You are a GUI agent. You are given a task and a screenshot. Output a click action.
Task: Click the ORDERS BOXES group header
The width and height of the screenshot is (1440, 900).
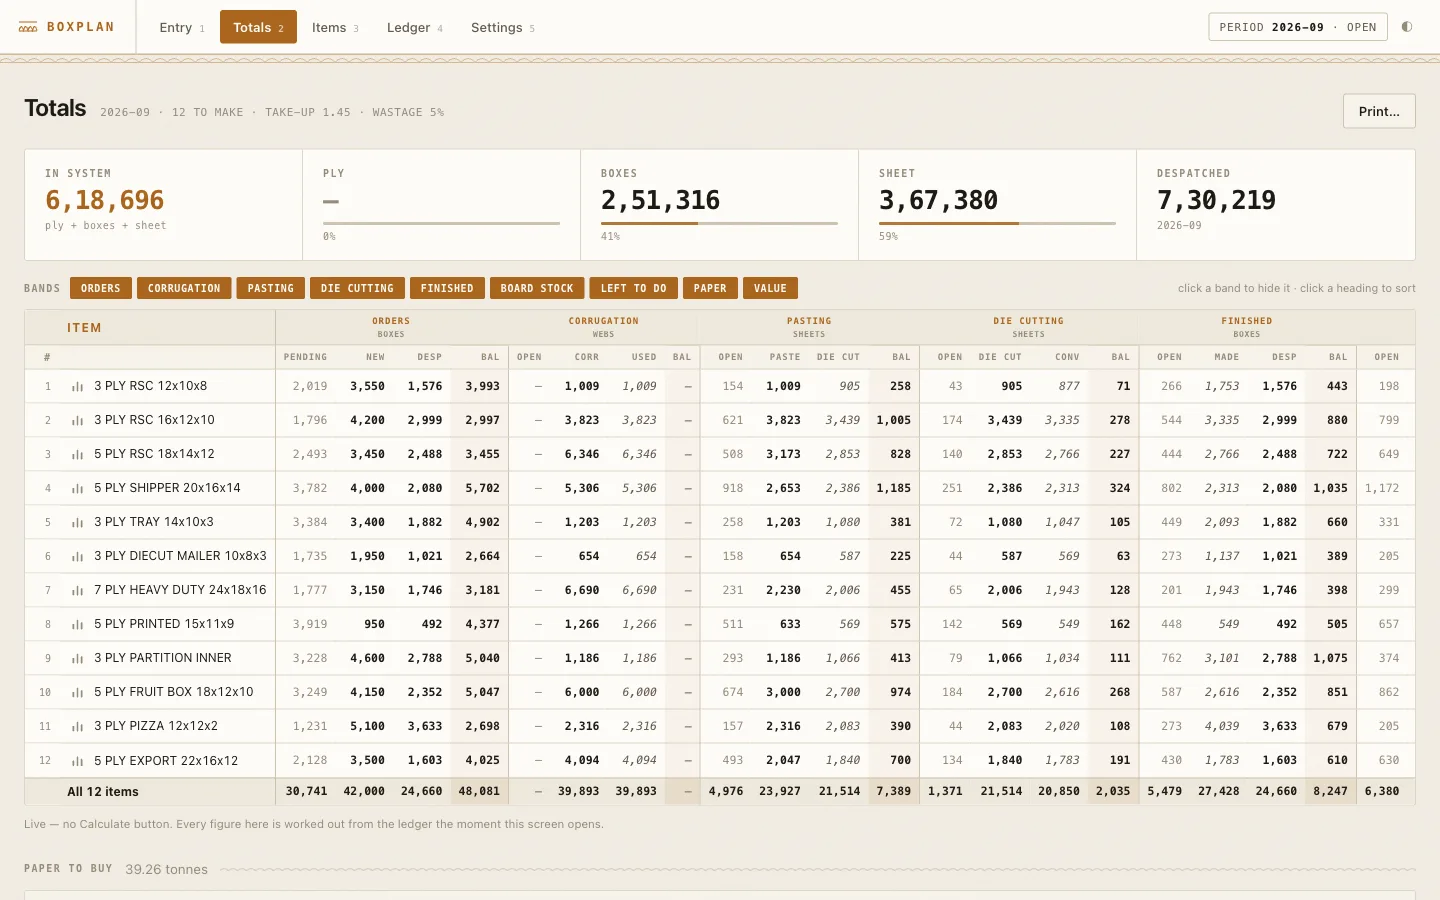391,327
